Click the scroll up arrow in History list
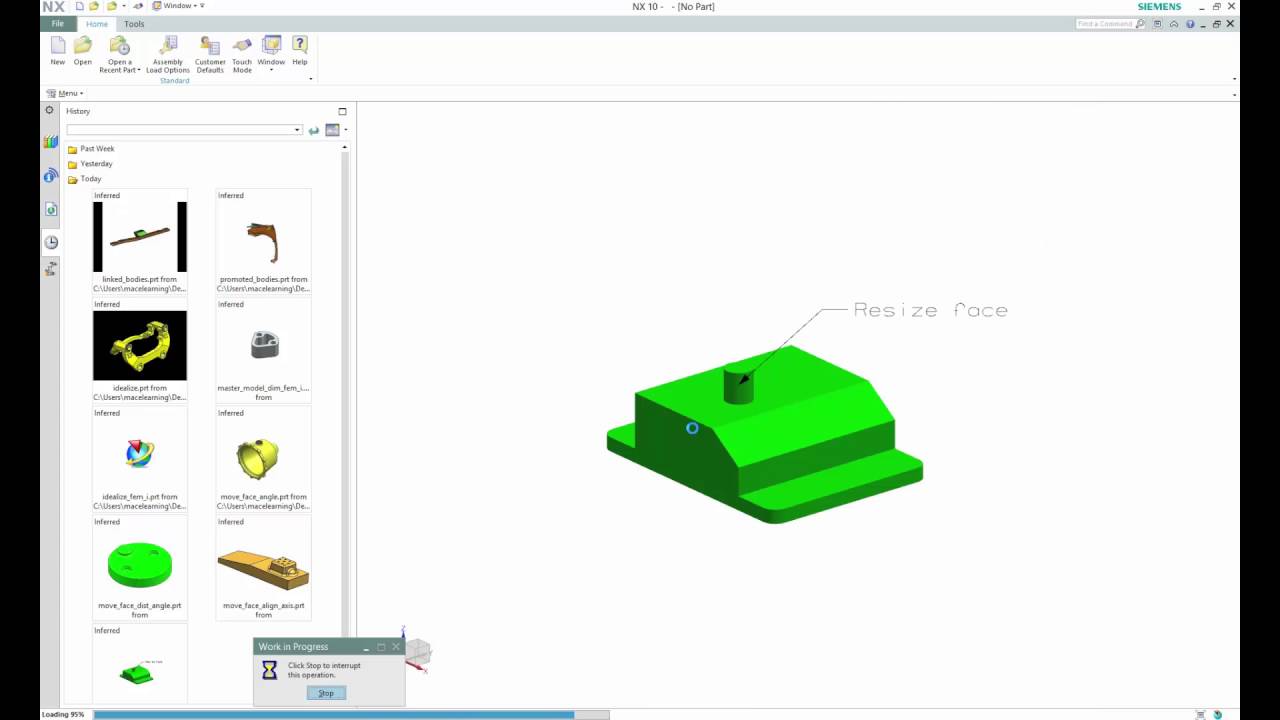The height and width of the screenshot is (720, 1280). pyautogui.click(x=345, y=148)
